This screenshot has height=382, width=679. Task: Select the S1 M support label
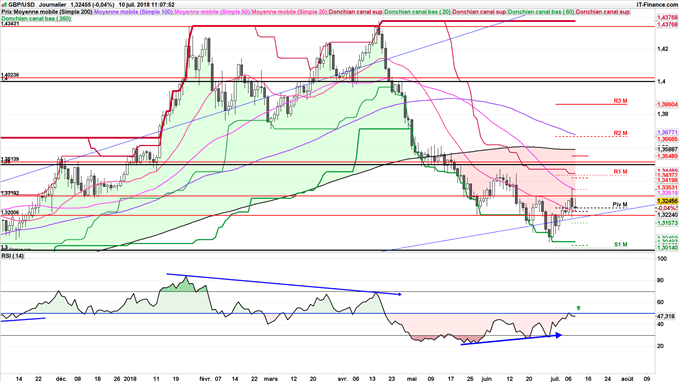click(x=621, y=245)
